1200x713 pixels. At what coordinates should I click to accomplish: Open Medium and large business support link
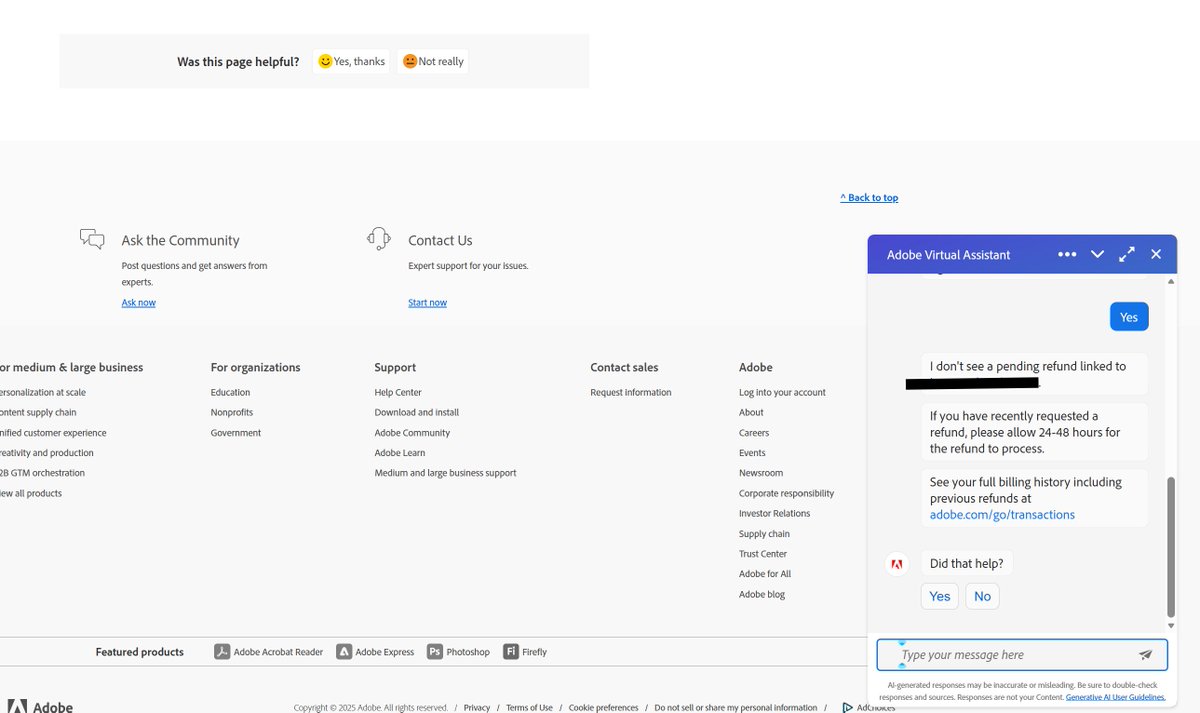(x=445, y=473)
